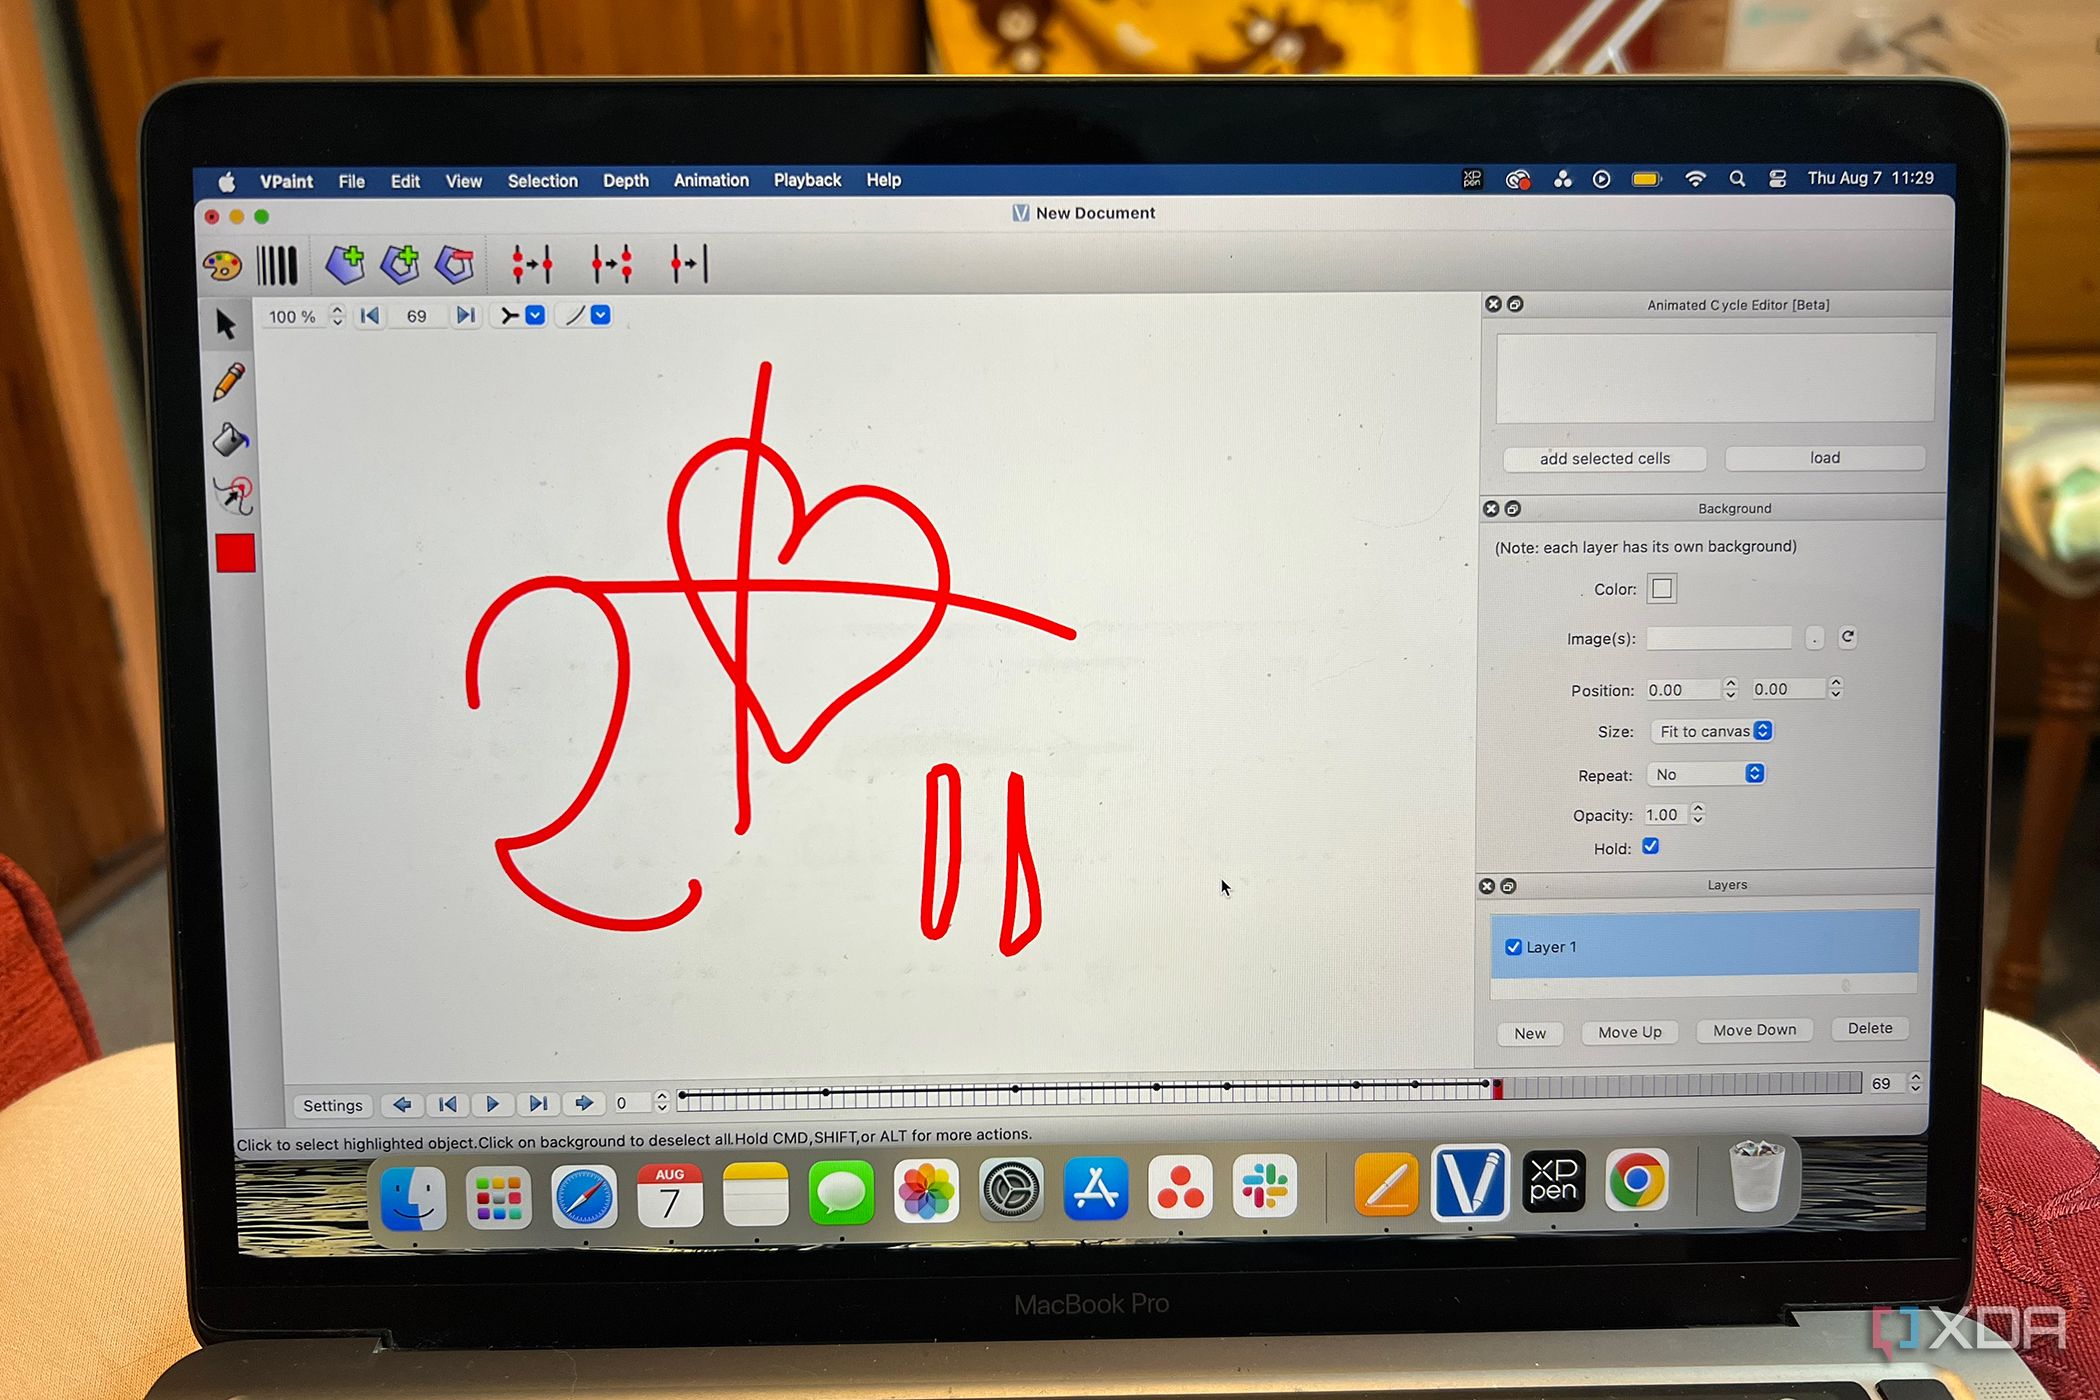This screenshot has height=1400, width=2100.
Task: Float the Layers panel
Action: point(1509,886)
